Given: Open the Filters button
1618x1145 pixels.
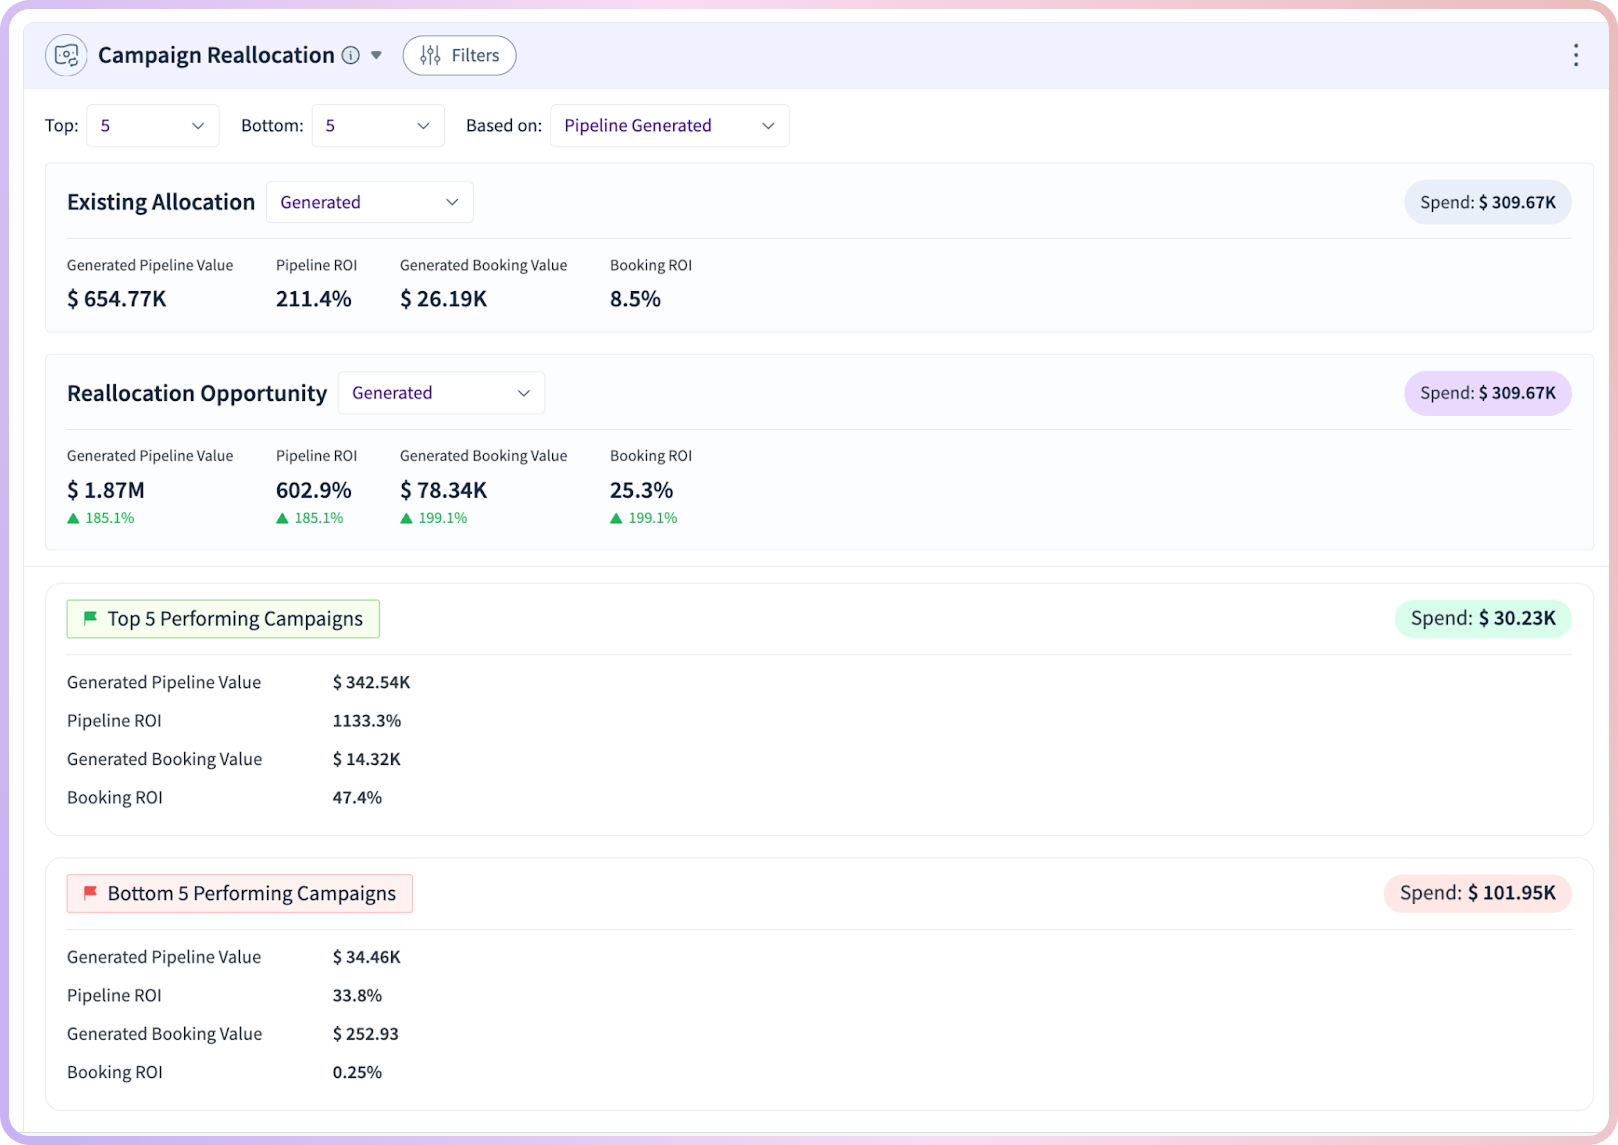Looking at the screenshot, I should click(459, 55).
